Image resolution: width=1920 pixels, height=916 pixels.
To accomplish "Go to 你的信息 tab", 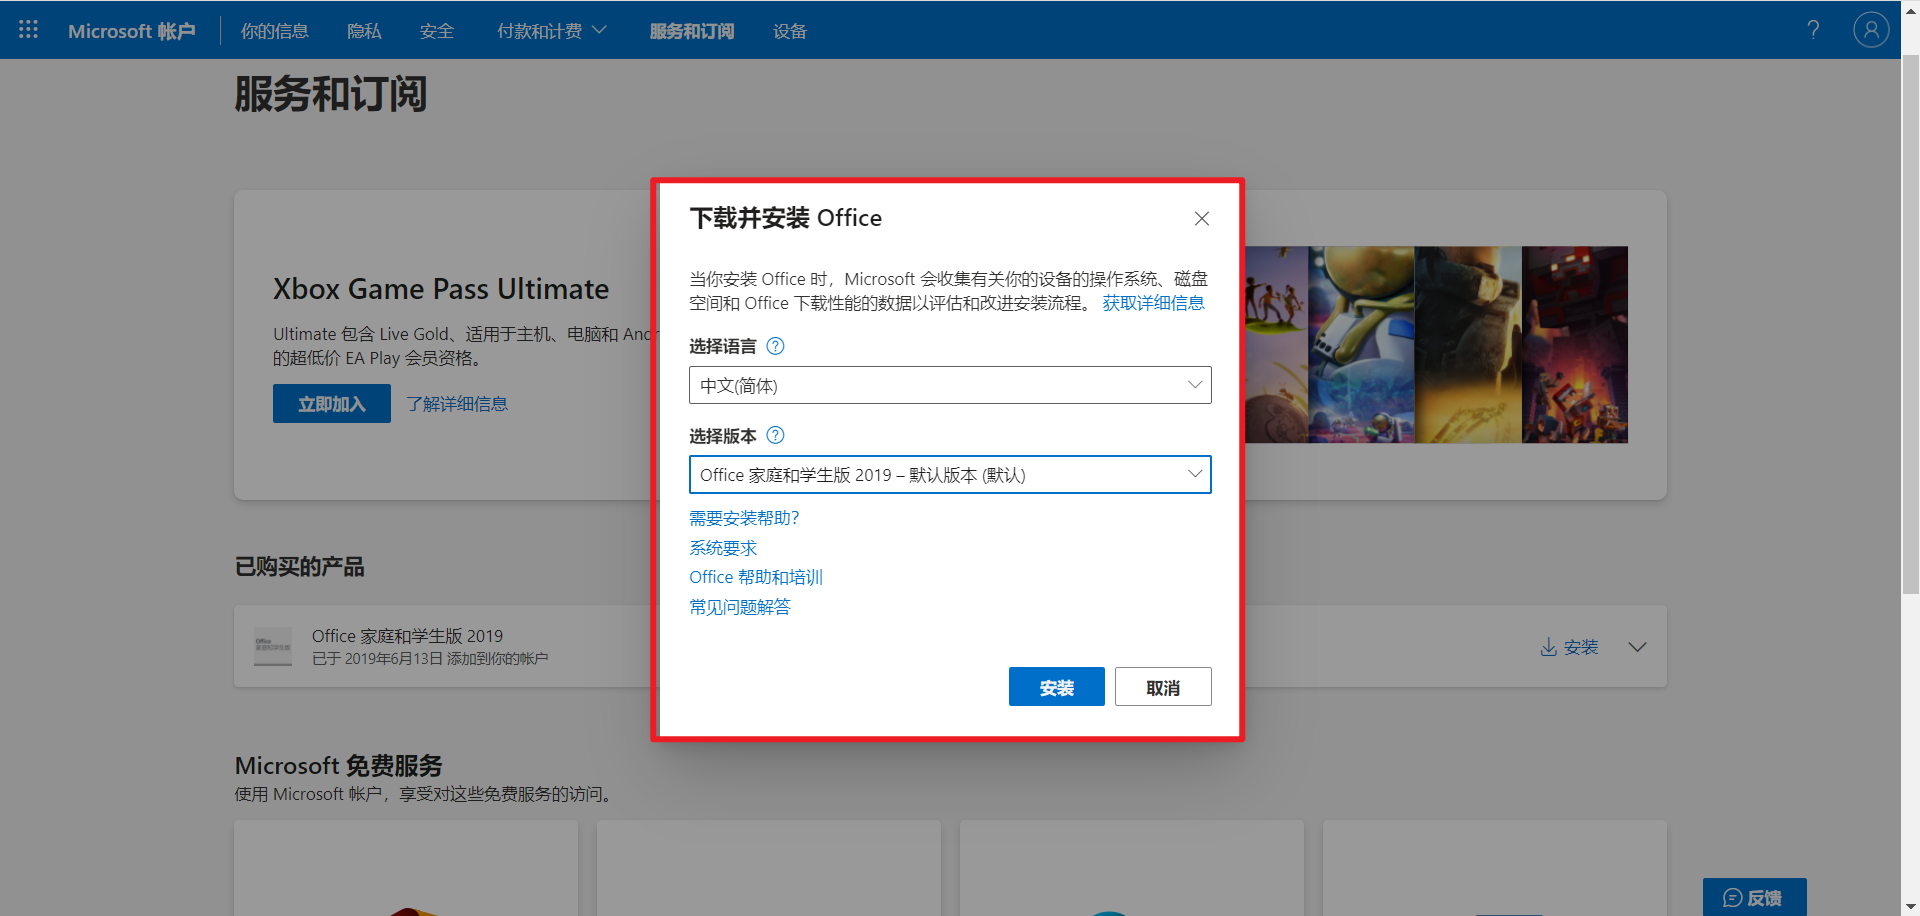I will [x=274, y=31].
